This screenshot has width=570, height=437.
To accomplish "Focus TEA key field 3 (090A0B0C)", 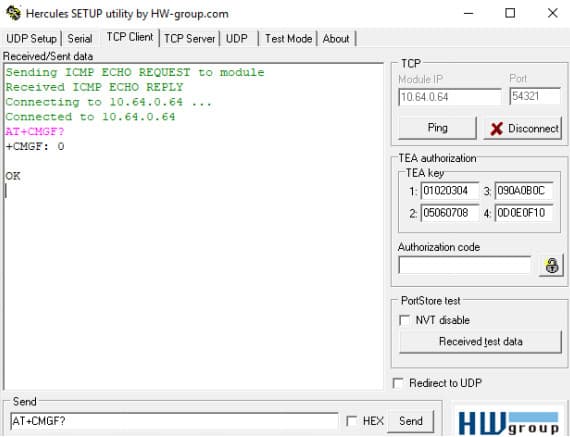I will coord(524,191).
